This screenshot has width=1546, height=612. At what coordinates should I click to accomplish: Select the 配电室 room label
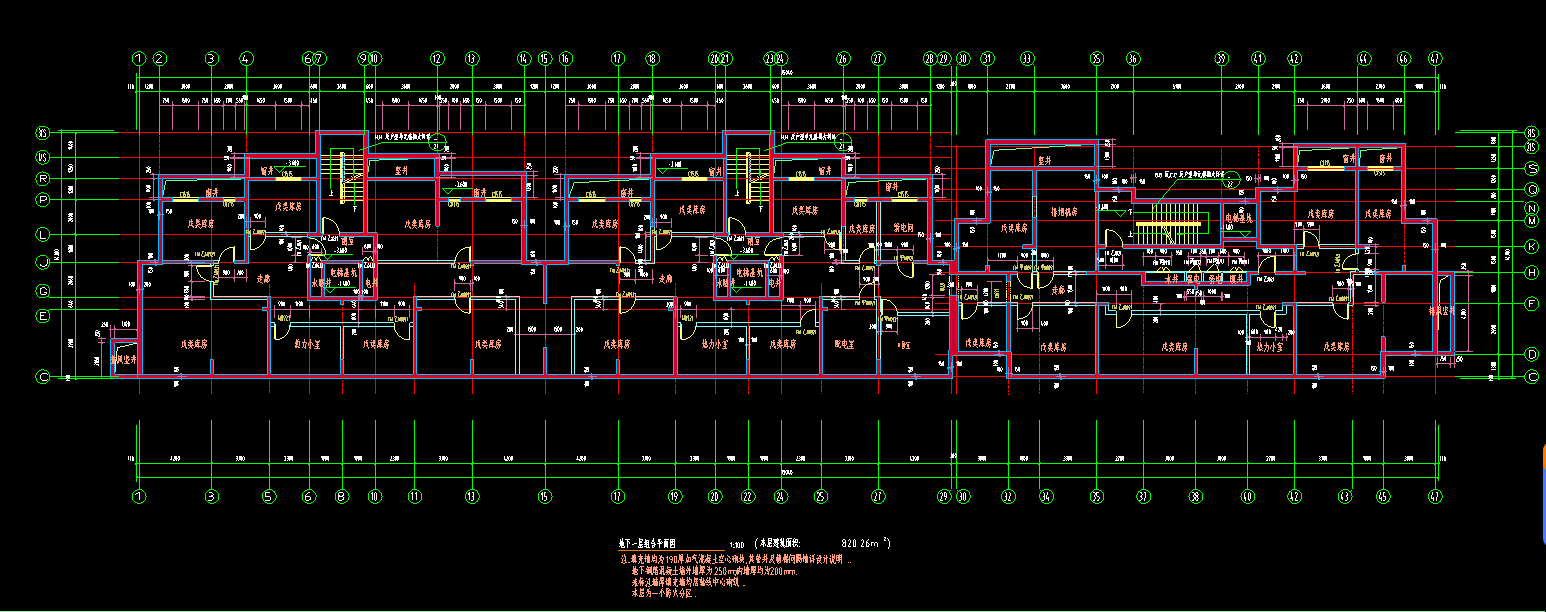click(846, 344)
